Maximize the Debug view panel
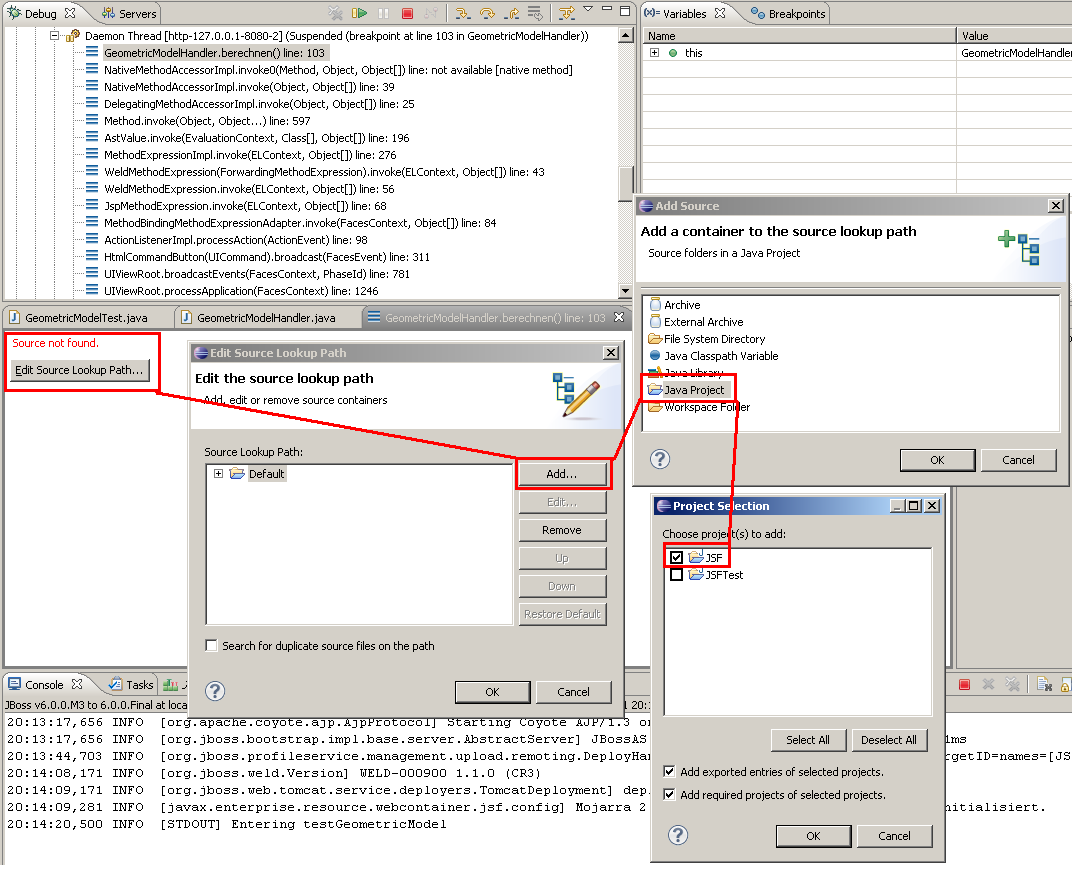The width and height of the screenshot is (1073, 869). (x=625, y=11)
